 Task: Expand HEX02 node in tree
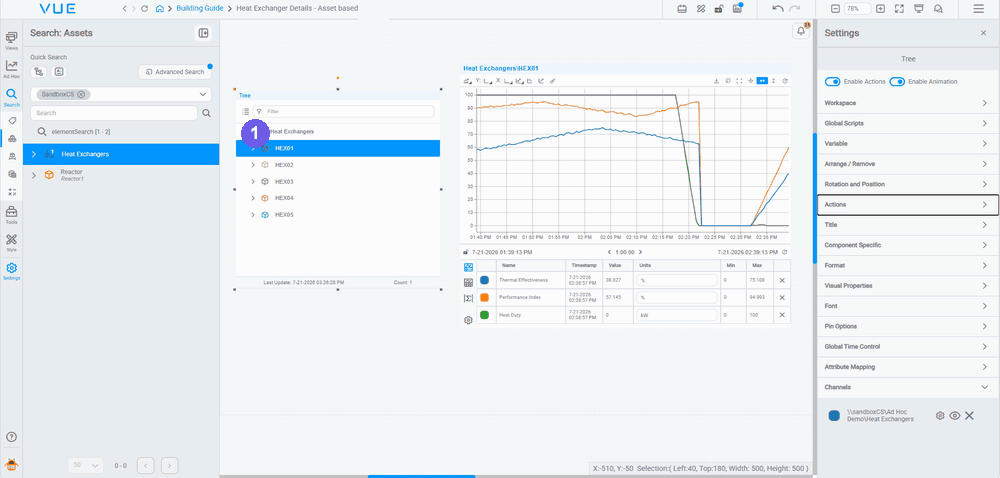(253, 165)
